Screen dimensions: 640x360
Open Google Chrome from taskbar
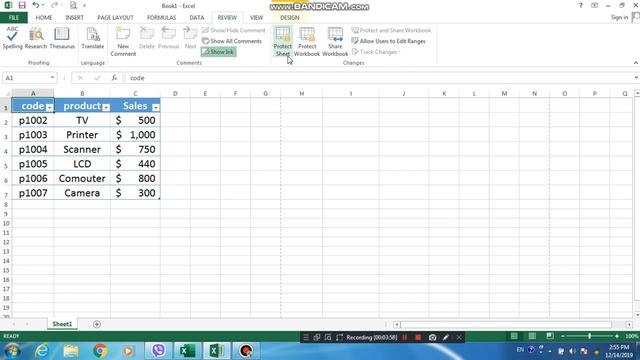100,351
